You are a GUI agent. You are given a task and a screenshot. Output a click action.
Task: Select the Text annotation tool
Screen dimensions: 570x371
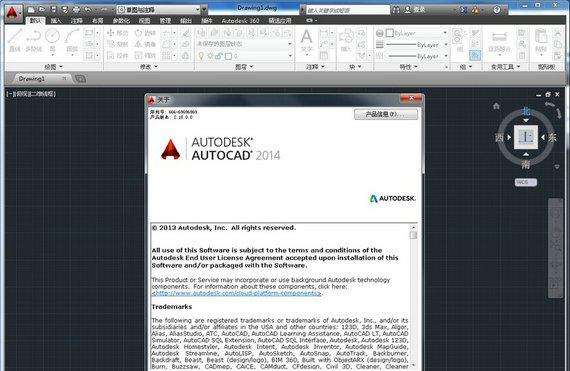pyautogui.click(x=306, y=41)
